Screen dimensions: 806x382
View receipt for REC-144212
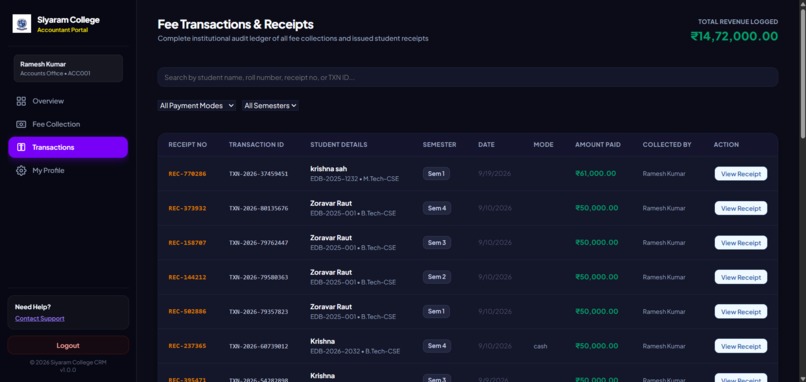tap(741, 277)
